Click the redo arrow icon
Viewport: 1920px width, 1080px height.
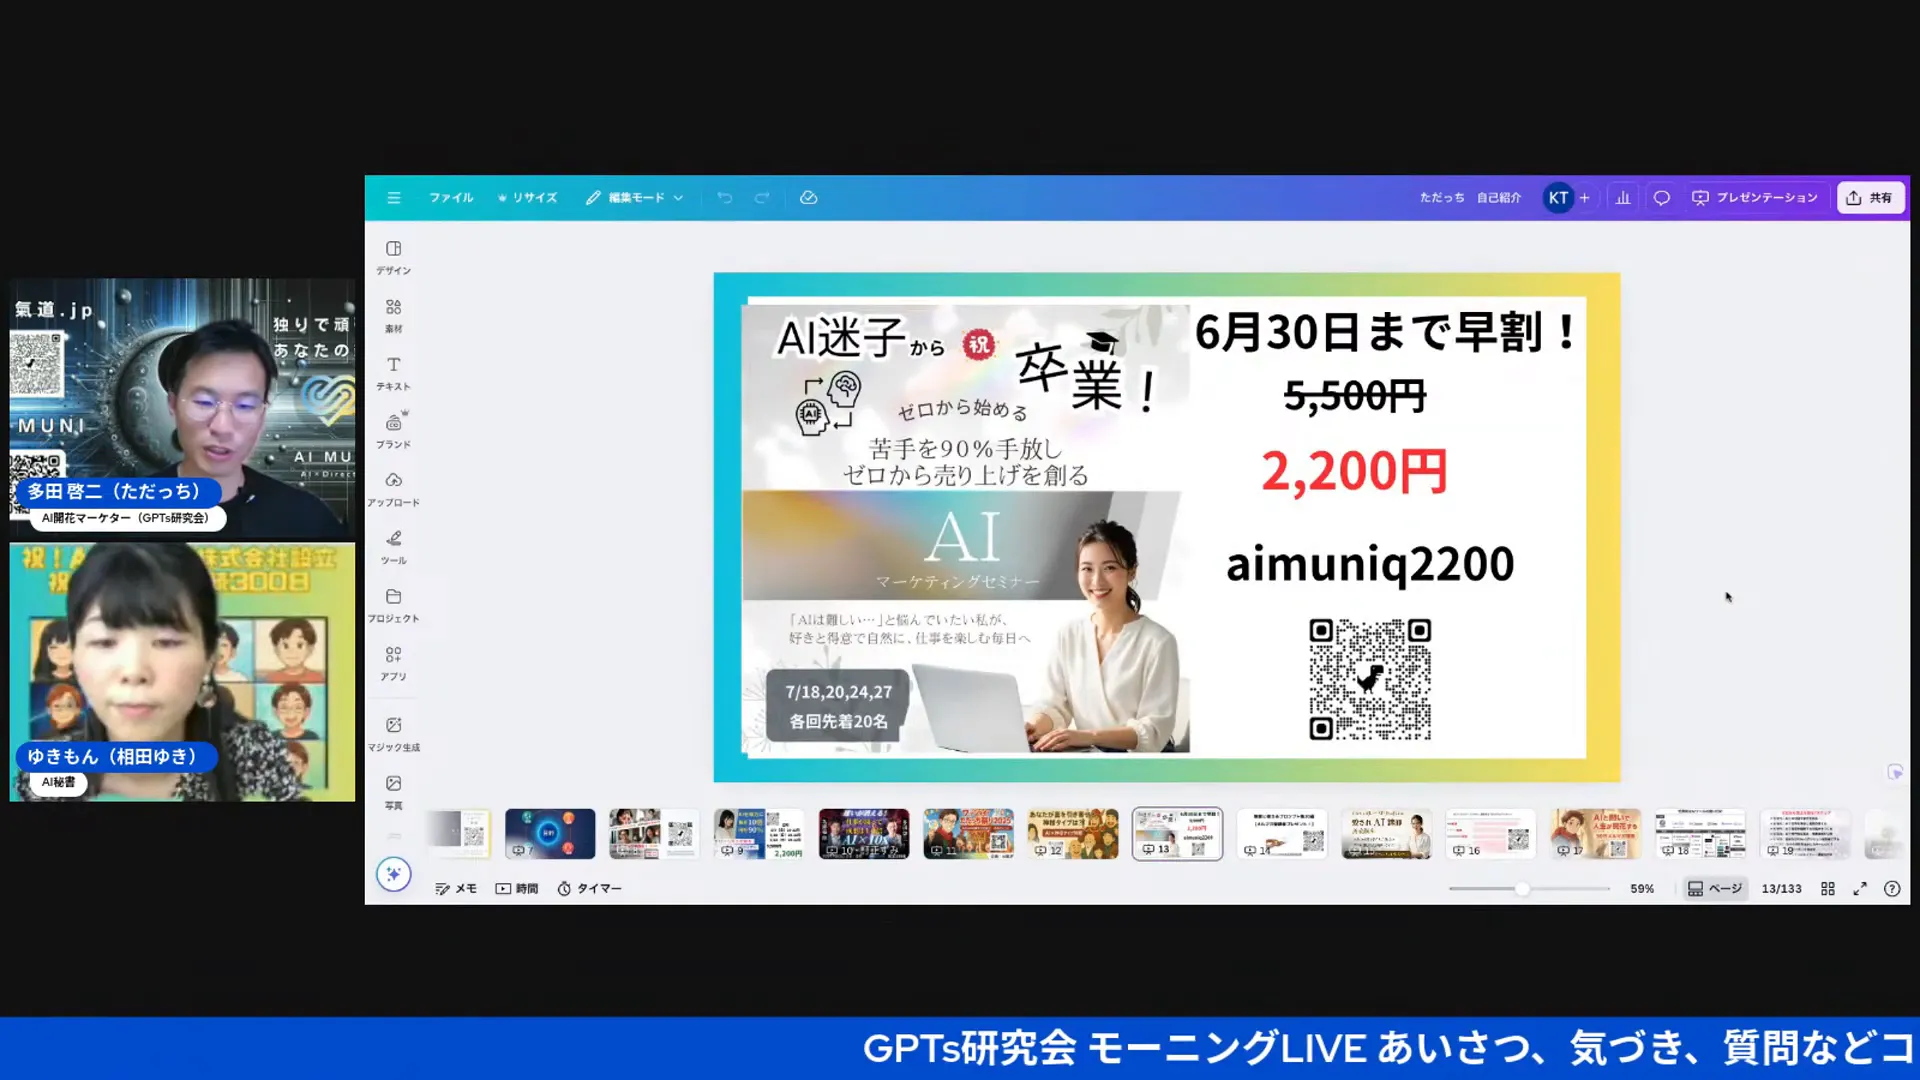(762, 198)
